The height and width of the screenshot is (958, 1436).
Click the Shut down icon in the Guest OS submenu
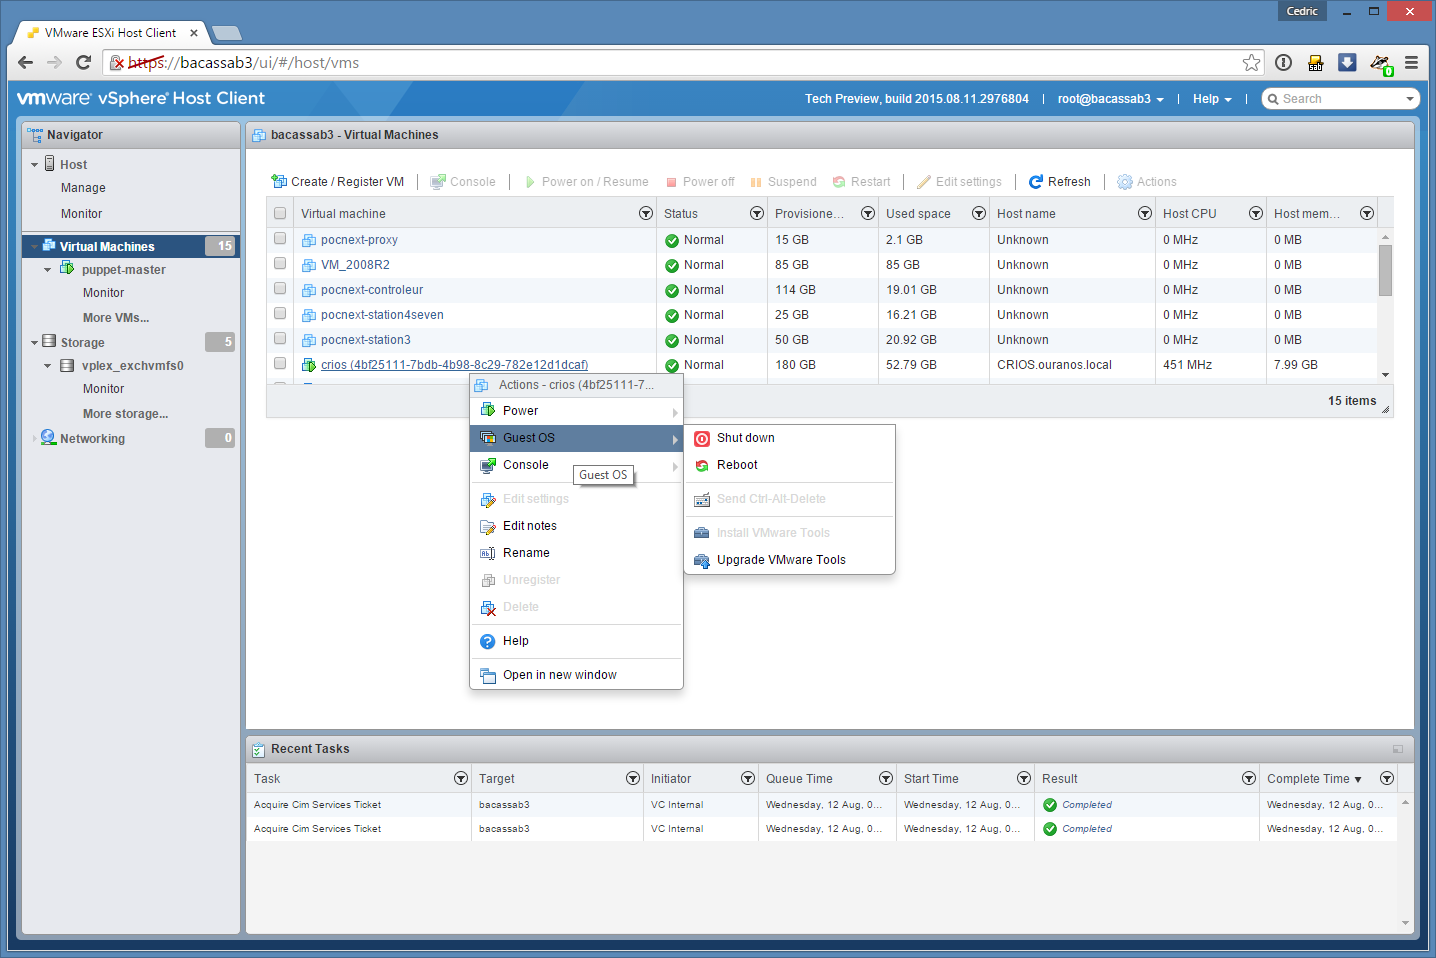[x=702, y=439]
